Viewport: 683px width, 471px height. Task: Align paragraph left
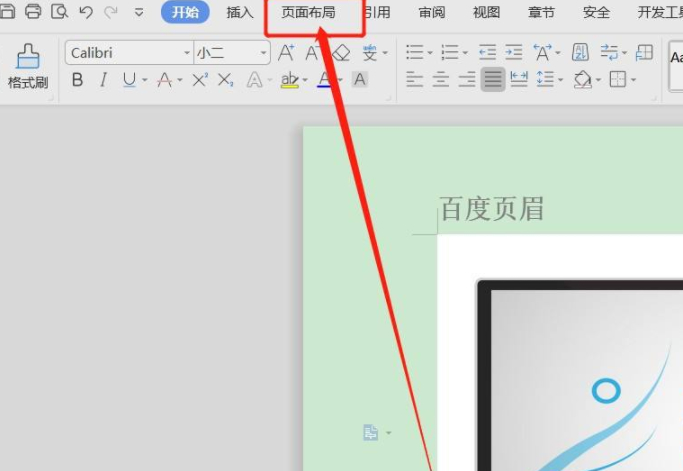coord(414,79)
